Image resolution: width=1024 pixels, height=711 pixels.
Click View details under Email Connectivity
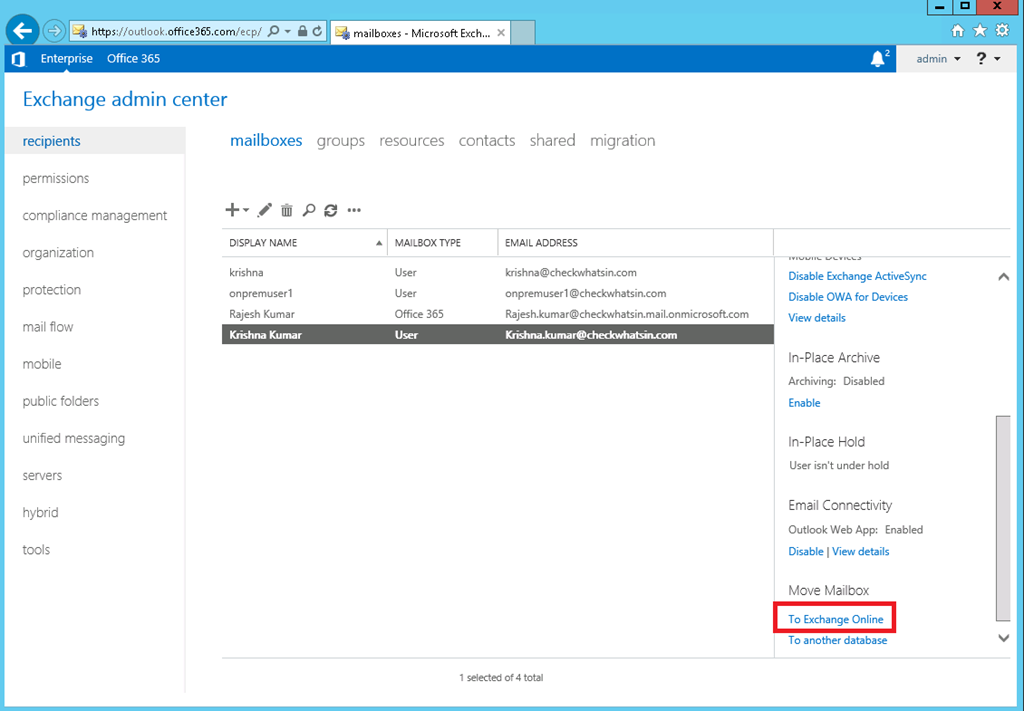click(860, 552)
